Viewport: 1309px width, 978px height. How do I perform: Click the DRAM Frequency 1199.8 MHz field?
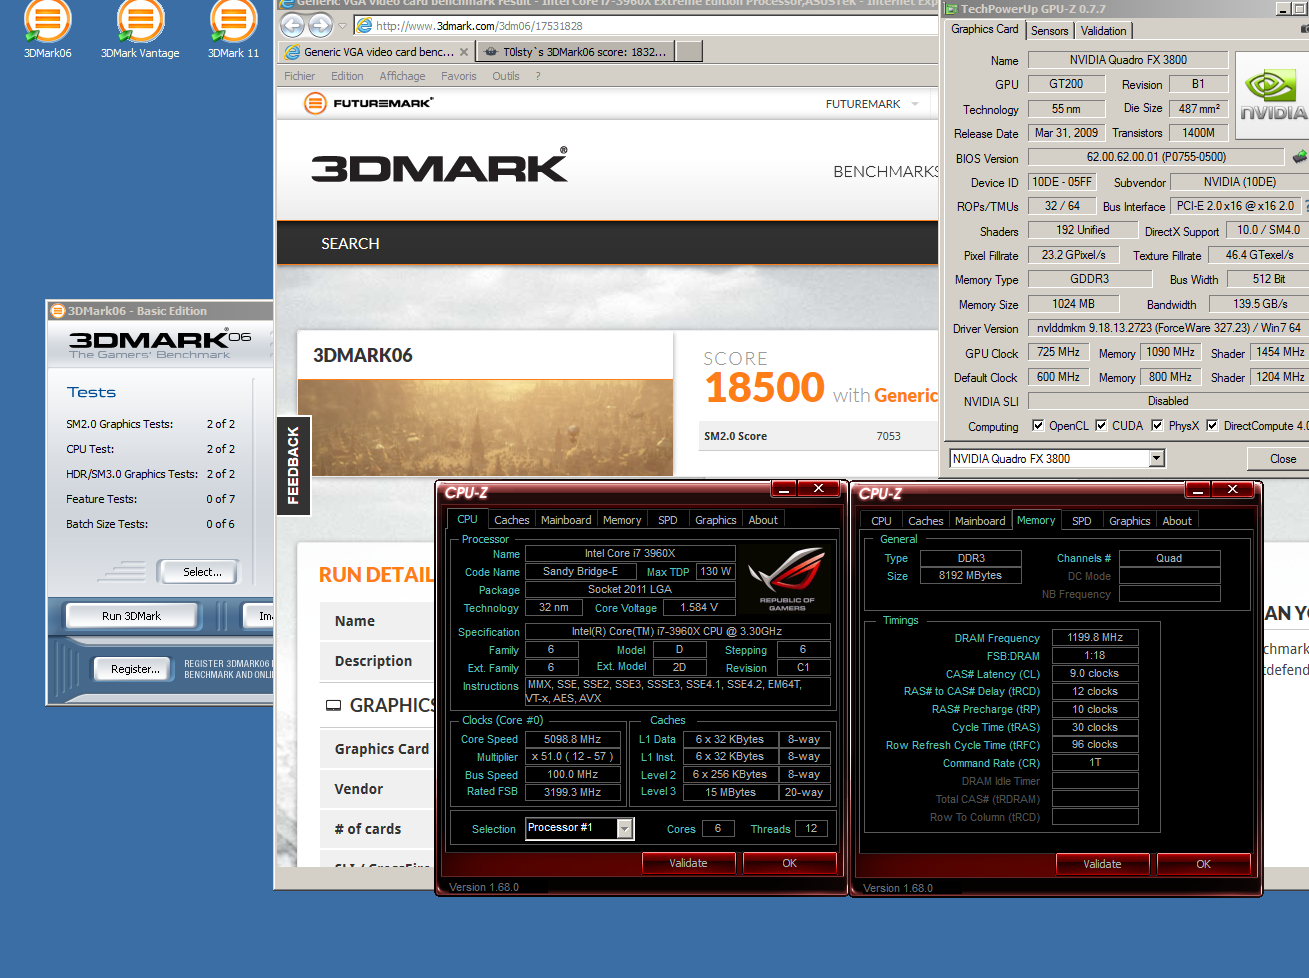[x=1095, y=637]
